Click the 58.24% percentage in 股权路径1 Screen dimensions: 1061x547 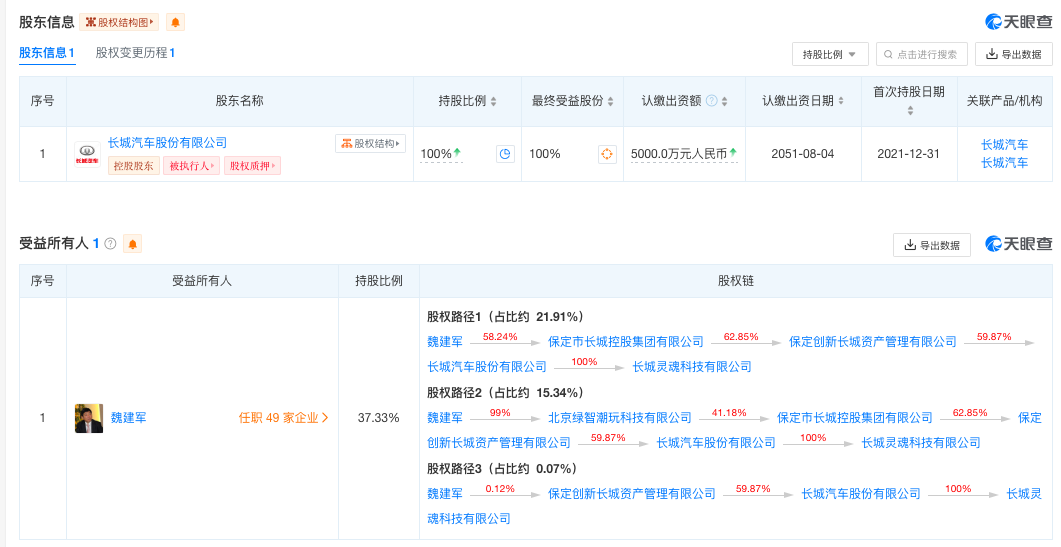pos(500,336)
